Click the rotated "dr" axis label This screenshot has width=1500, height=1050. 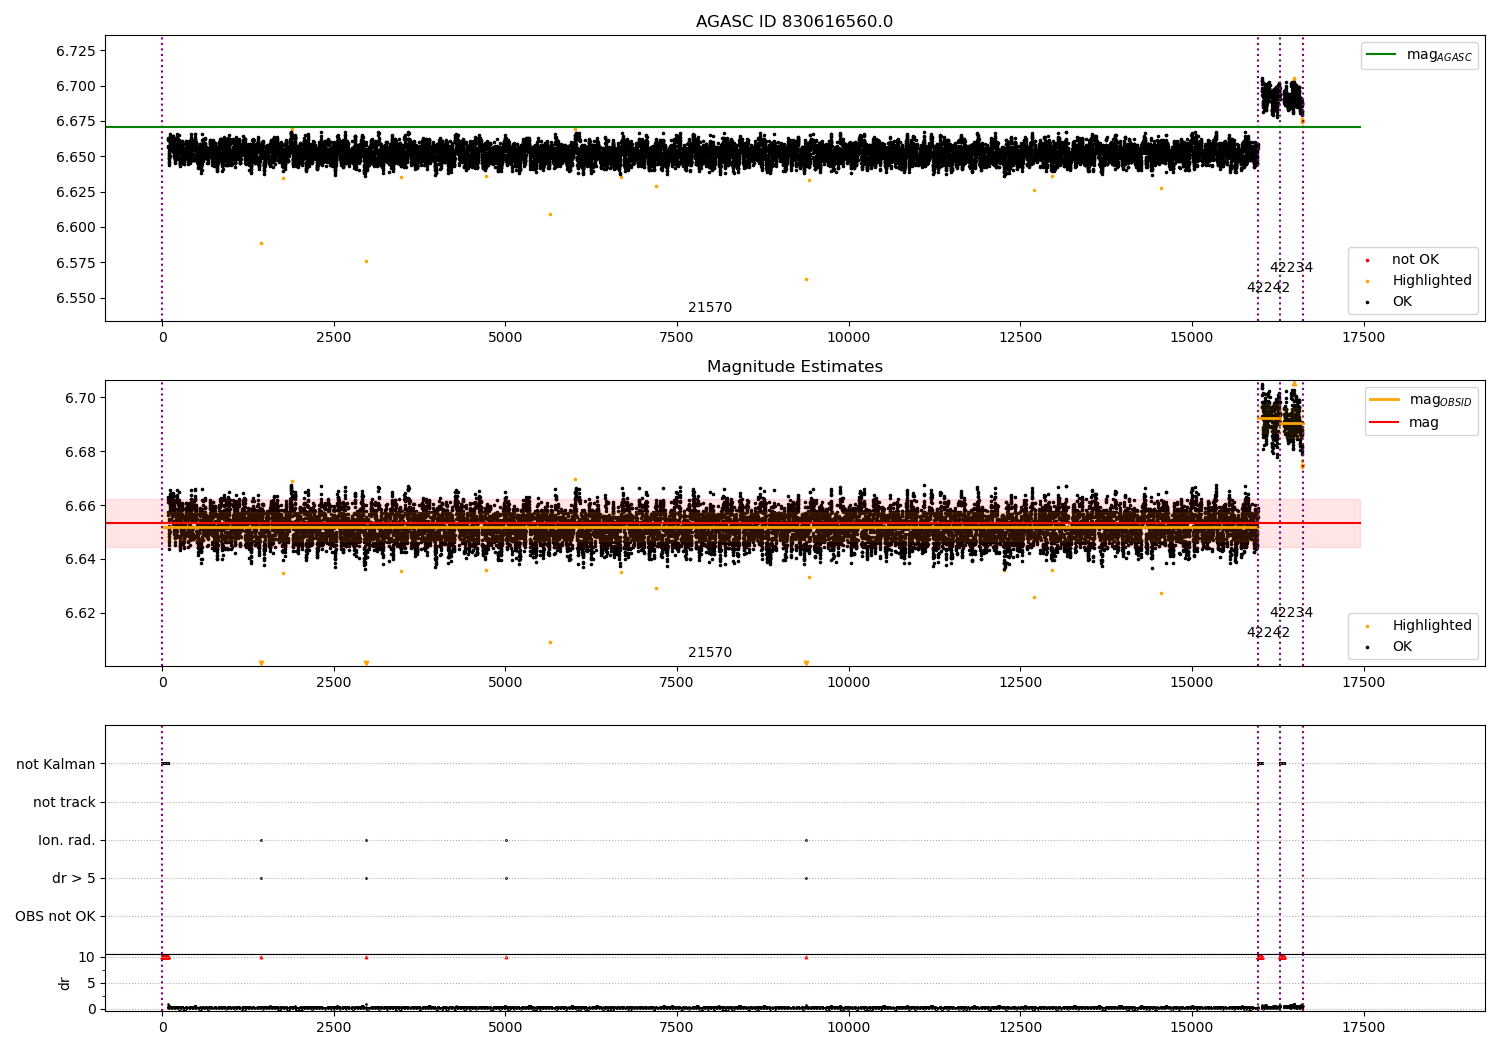(x=65, y=983)
